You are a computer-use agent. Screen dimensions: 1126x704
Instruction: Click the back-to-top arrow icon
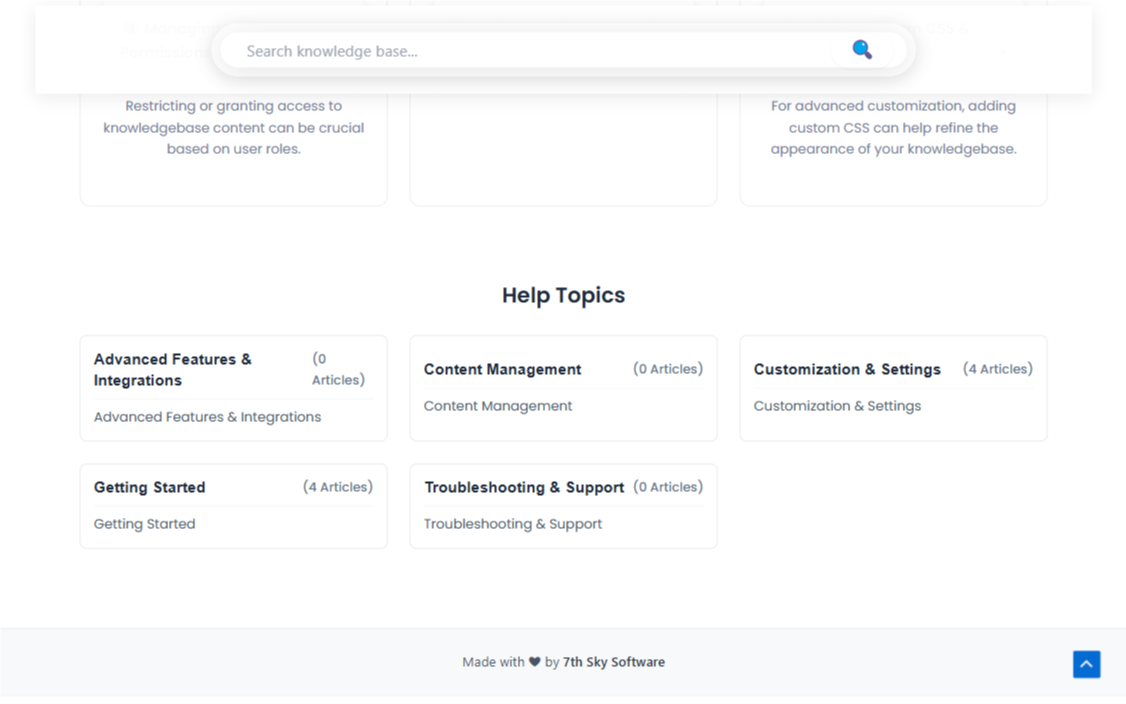point(1086,663)
